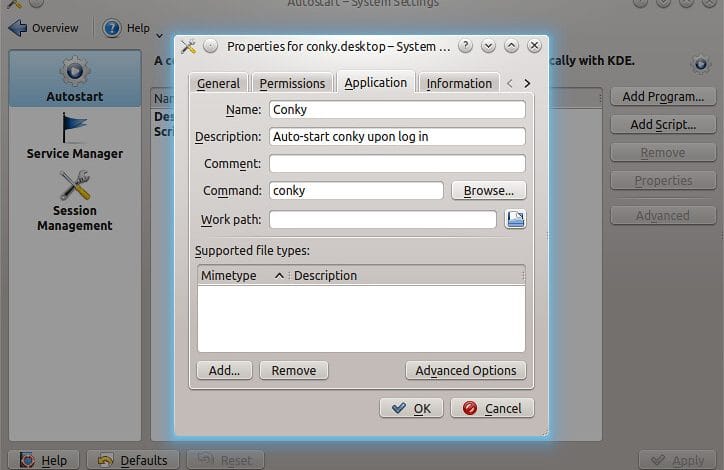The height and width of the screenshot is (470, 724).
Task: Expand the toolbar overflow arrow next to Help
Action: [x=159, y=36]
